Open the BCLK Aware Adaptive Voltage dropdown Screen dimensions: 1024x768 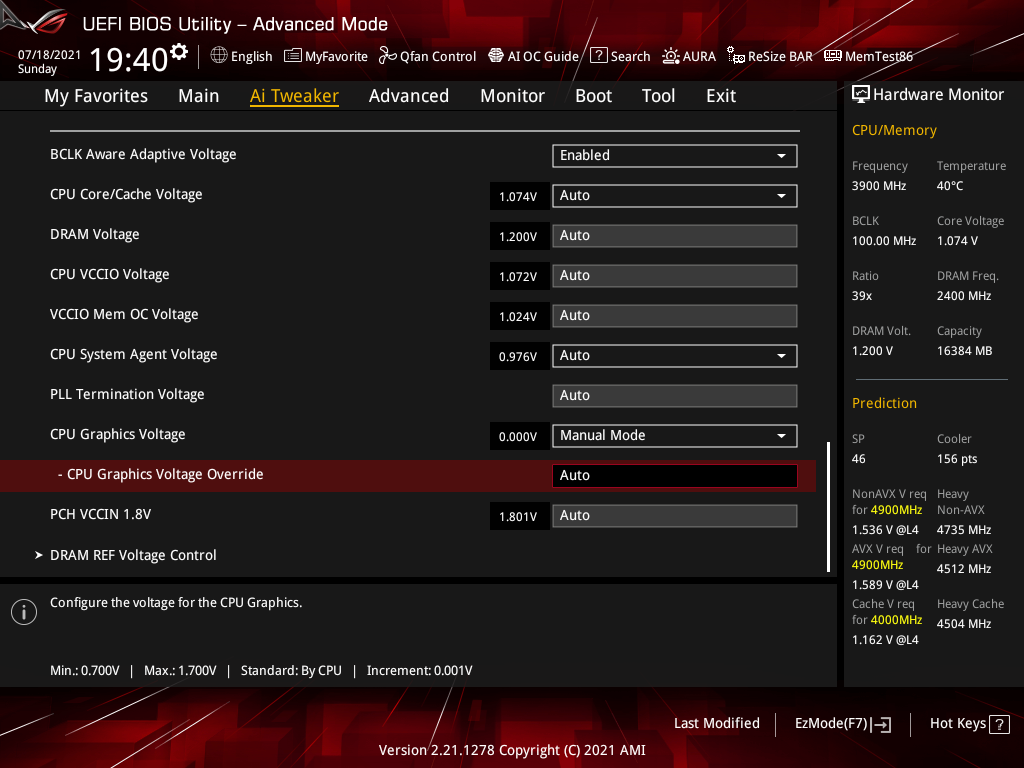pyautogui.click(x=674, y=156)
